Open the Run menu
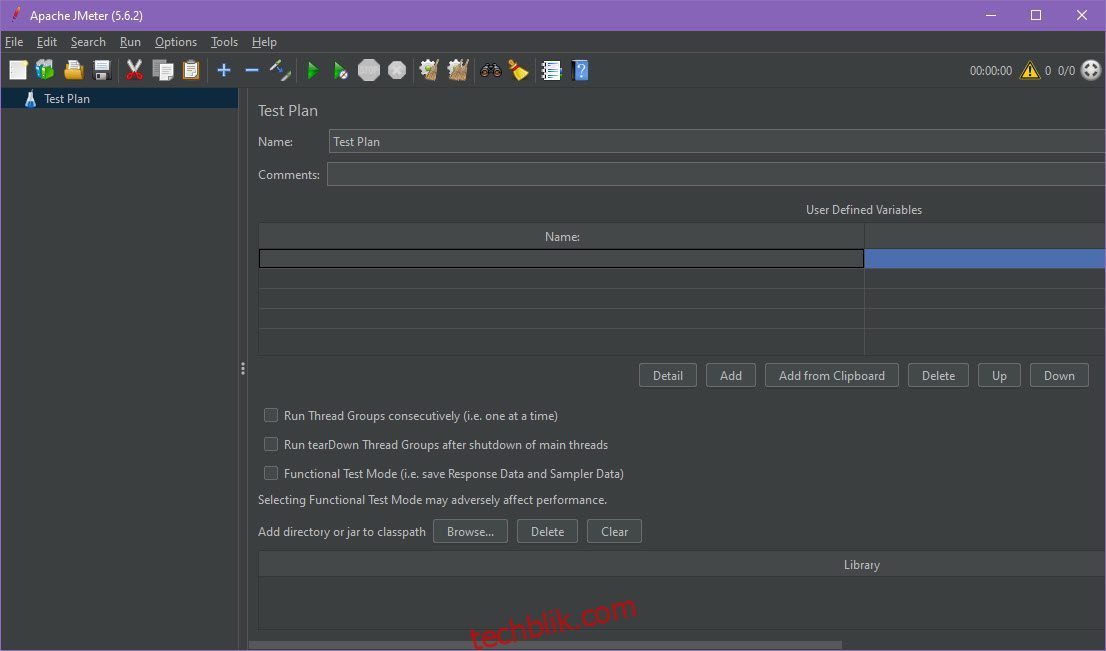The height and width of the screenshot is (651, 1106). click(x=130, y=42)
